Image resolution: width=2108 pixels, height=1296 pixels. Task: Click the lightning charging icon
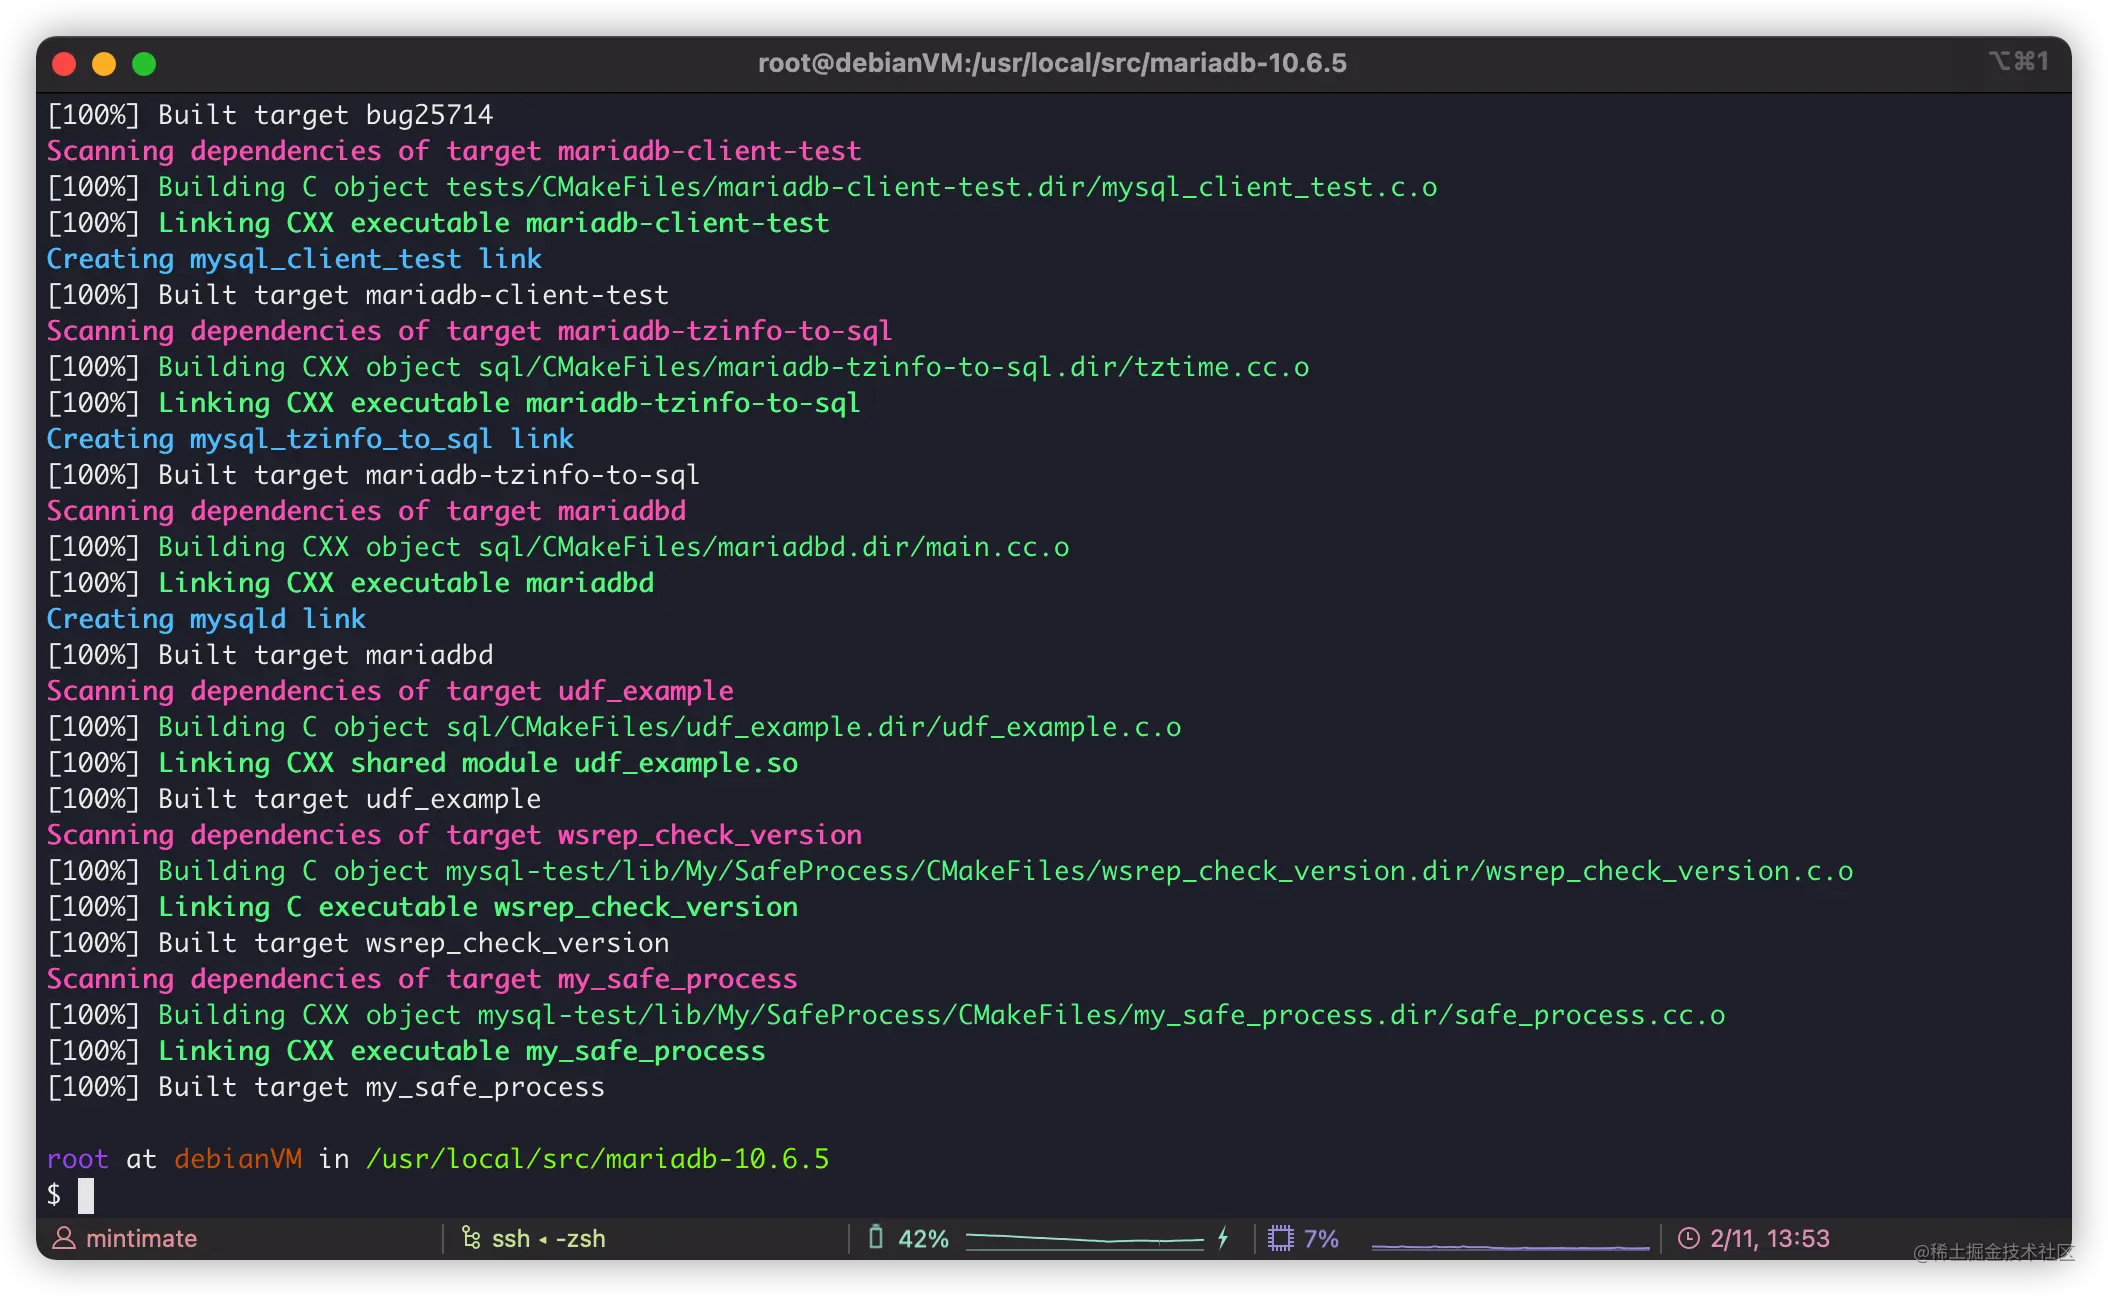point(1222,1238)
